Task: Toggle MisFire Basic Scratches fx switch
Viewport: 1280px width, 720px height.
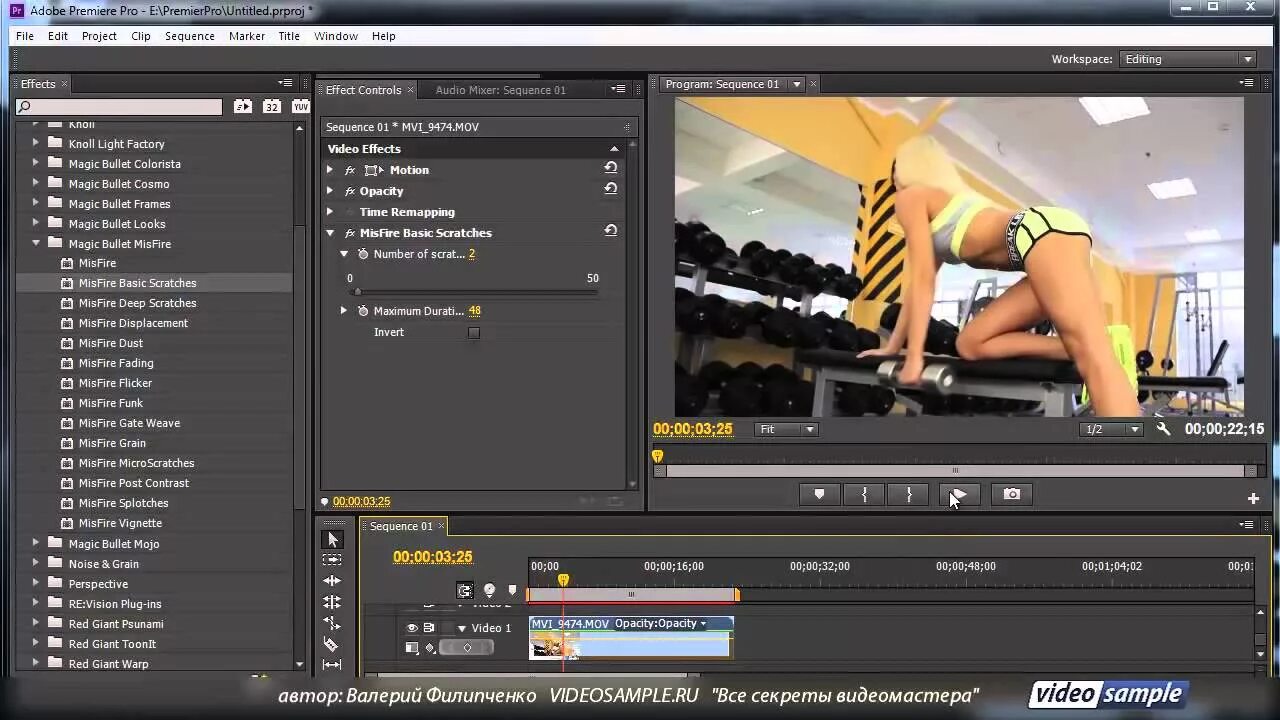Action: [350, 233]
